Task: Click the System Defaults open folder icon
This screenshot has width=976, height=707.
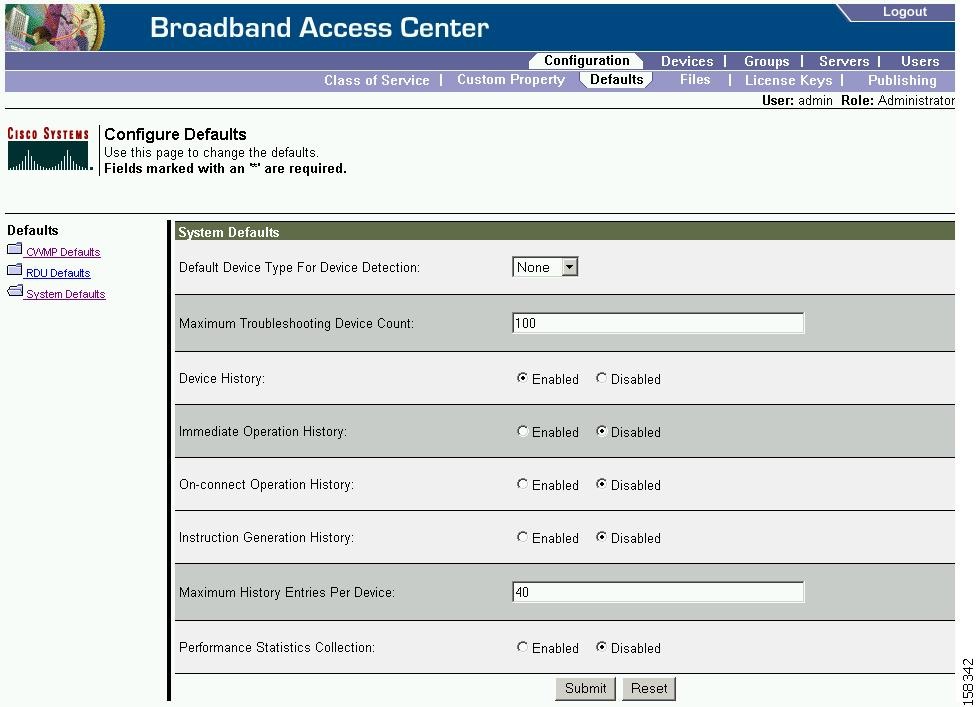Action: point(15,291)
